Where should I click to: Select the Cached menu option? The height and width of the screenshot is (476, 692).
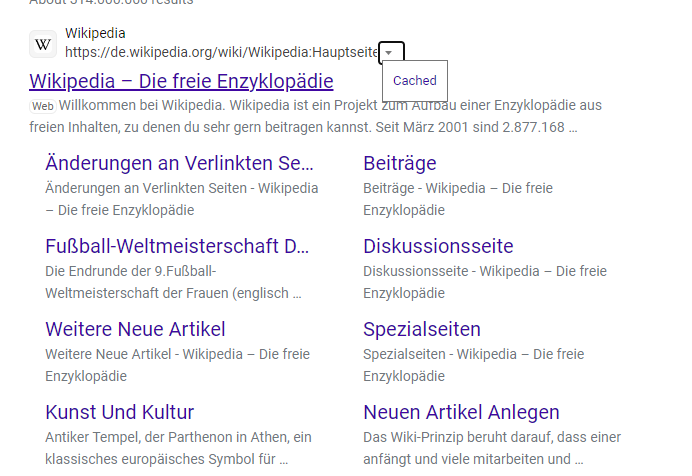pos(414,81)
